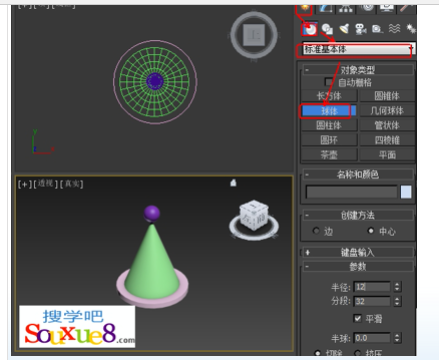Image resolution: width=439 pixels, height=360 pixels.
Task: Select the Shapes category icon
Action: coord(327,29)
